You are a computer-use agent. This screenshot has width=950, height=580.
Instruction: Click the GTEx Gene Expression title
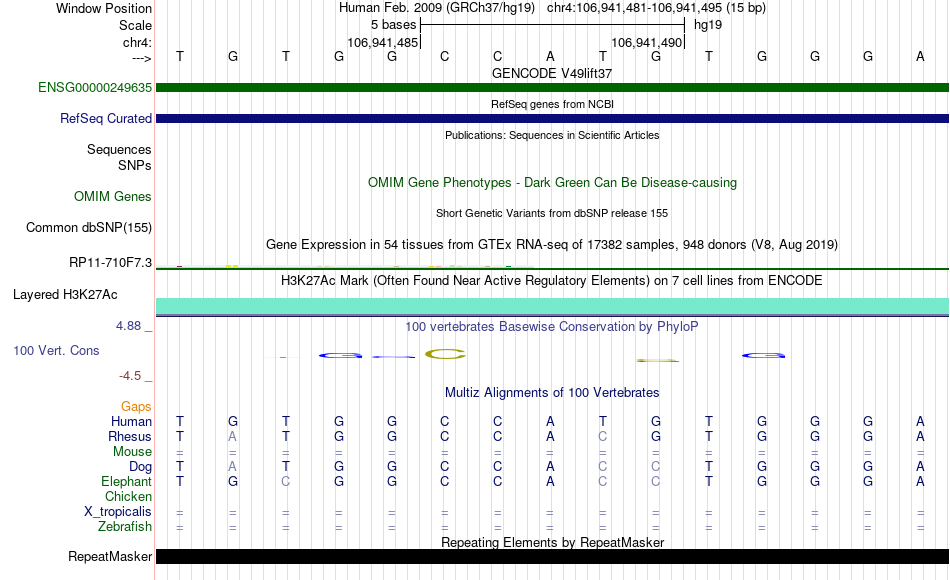[552, 244]
